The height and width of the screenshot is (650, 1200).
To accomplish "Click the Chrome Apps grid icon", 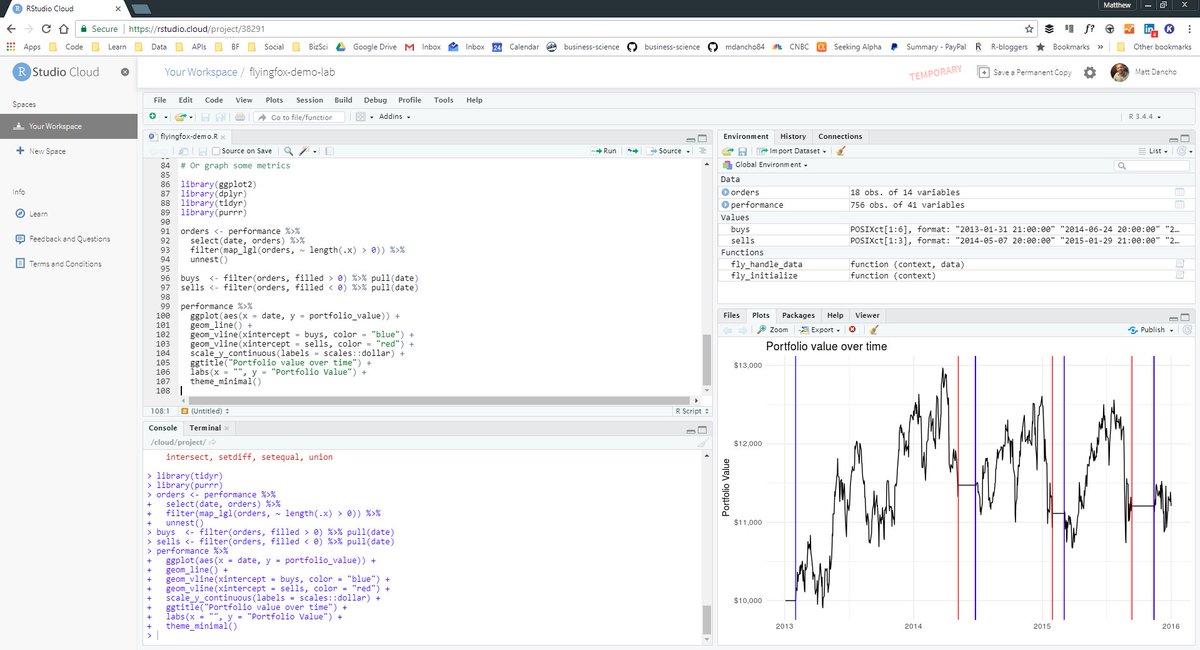I will pos(12,46).
